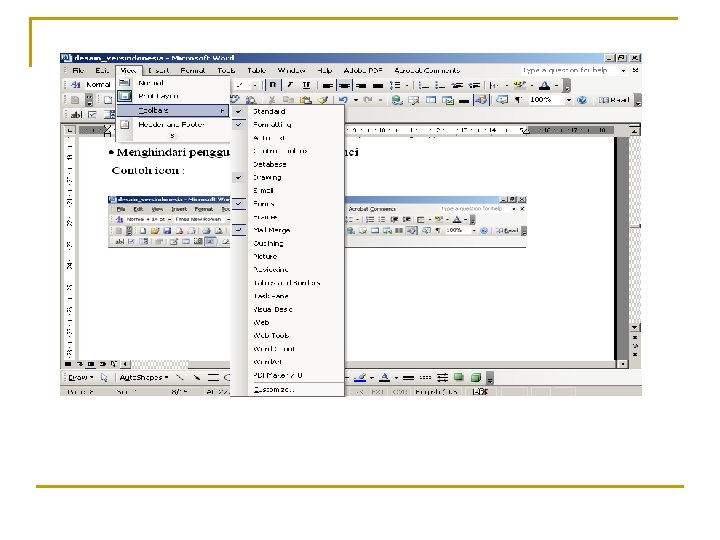Click the Format Painter brush
Viewport: 720px width, 540px height.
(x=323, y=100)
